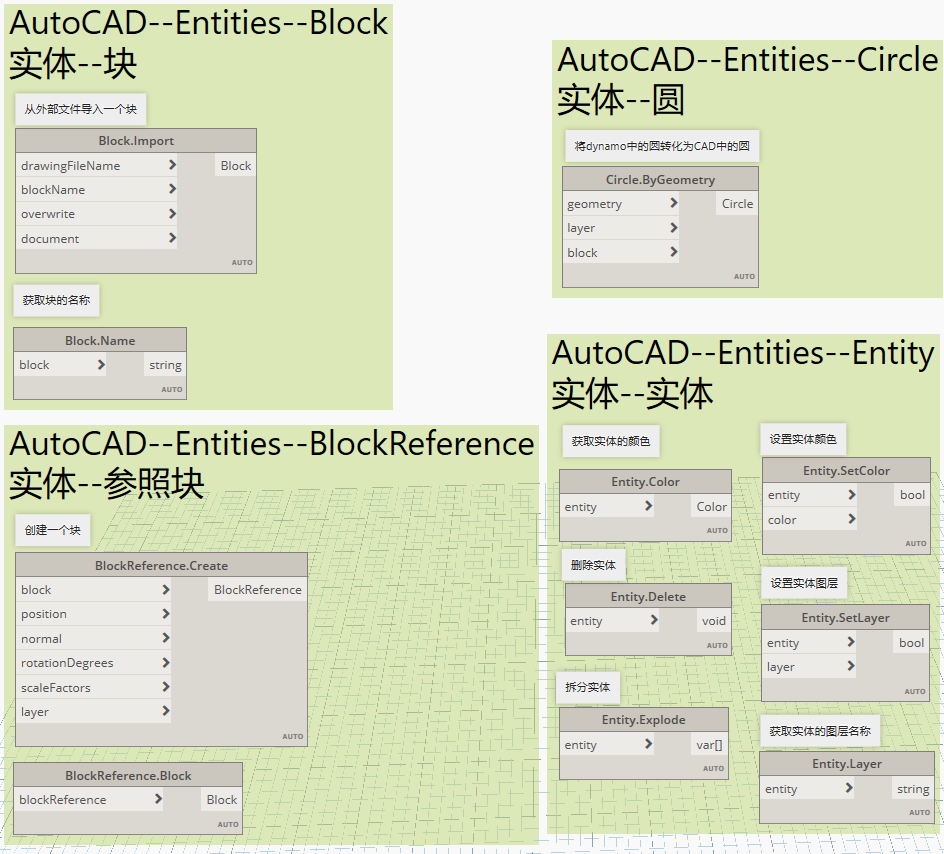Screen dimensions: 944x854
Task: Click the string output port on Block.Name
Action: click(164, 364)
